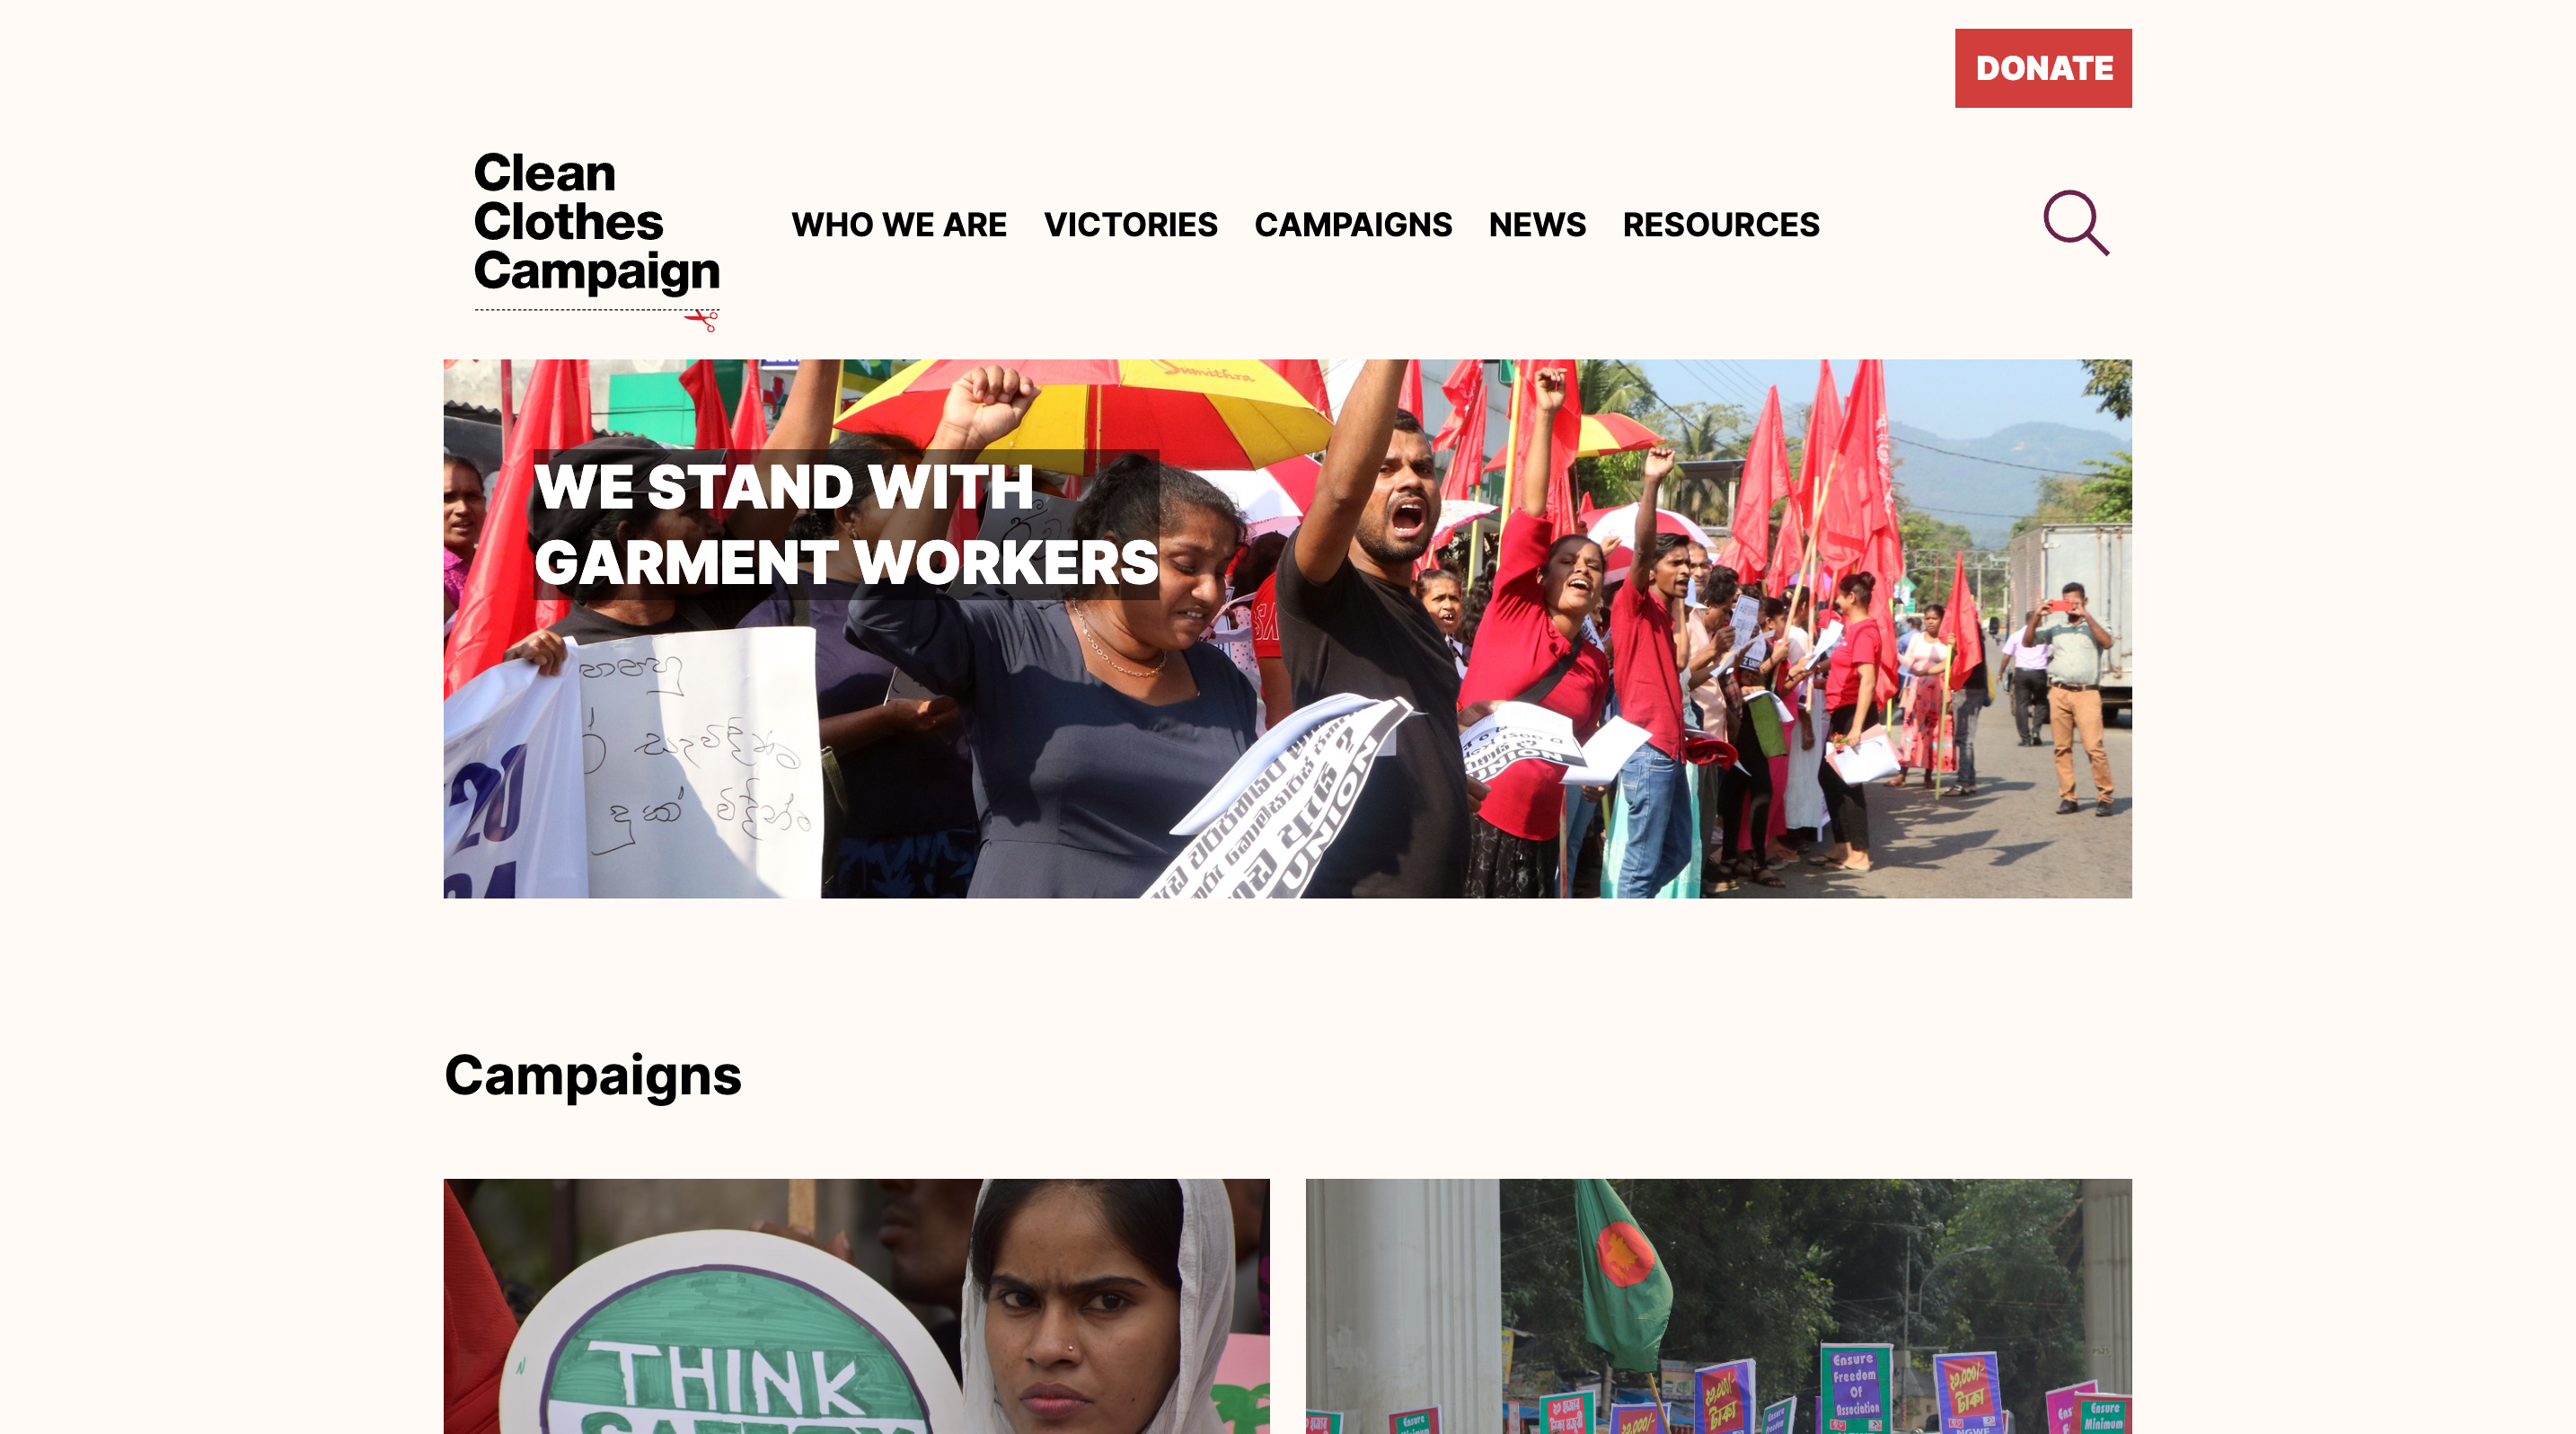Open the CAMPAIGNS navigation menu

1353,225
